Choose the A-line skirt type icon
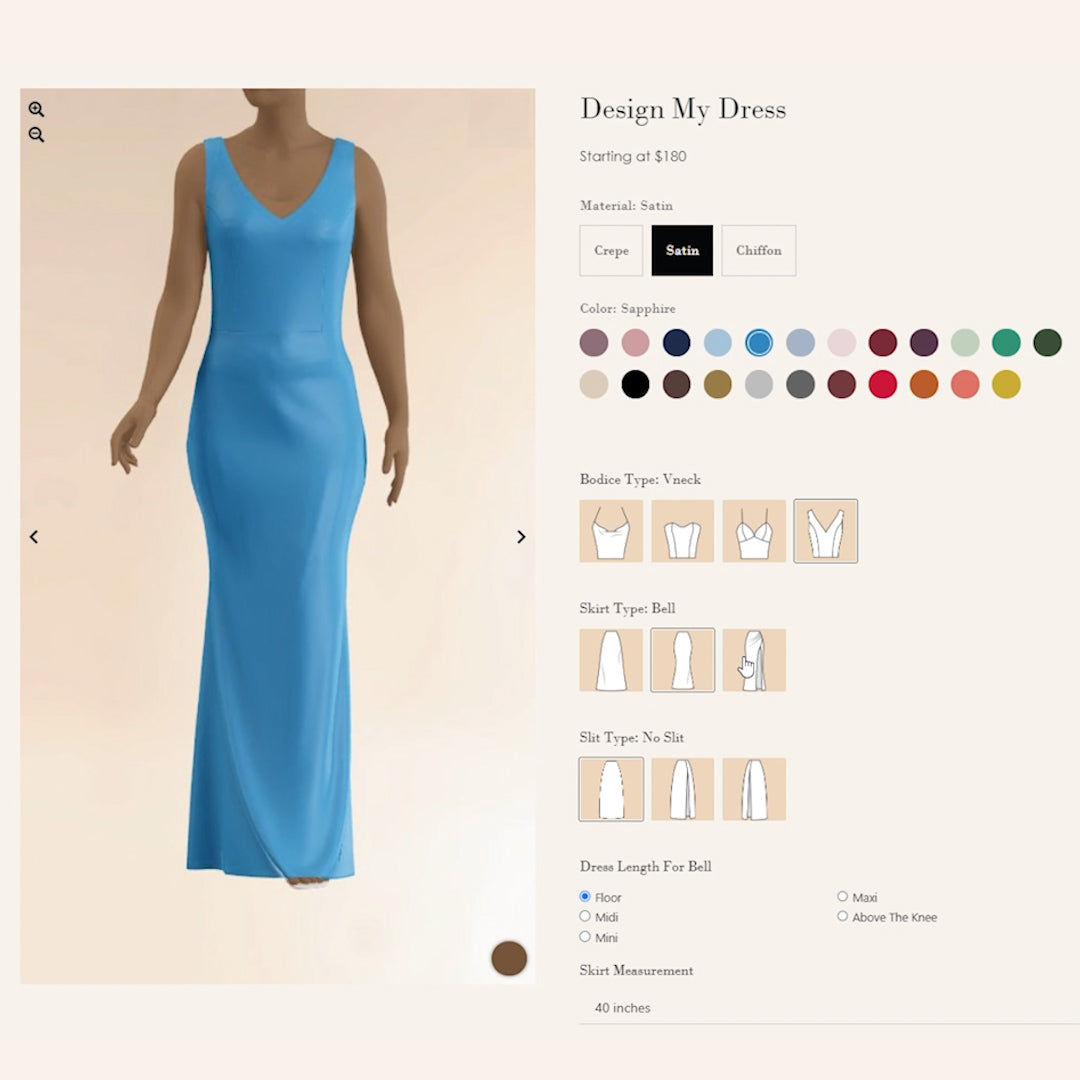The height and width of the screenshot is (1080, 1080). (x=611, y=660)
